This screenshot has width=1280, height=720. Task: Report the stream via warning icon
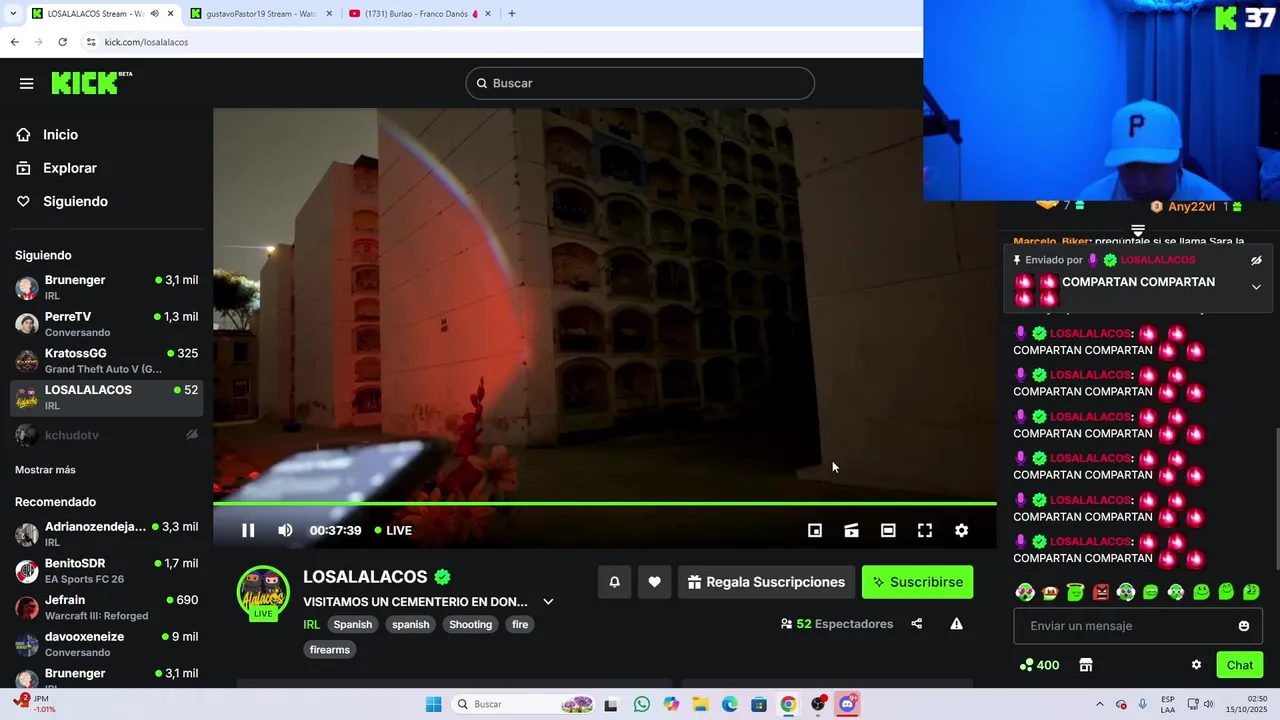tap(956, 624)
